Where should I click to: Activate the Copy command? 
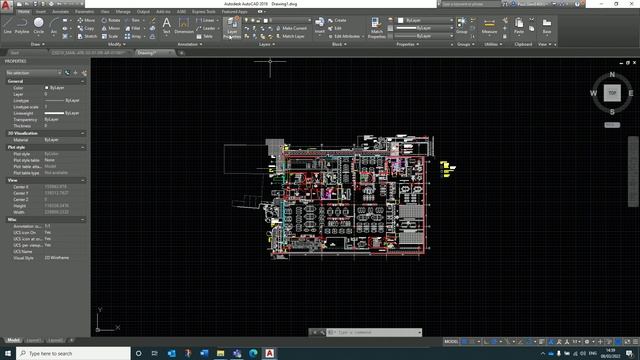pyautogui.click(x=86, y=28)
